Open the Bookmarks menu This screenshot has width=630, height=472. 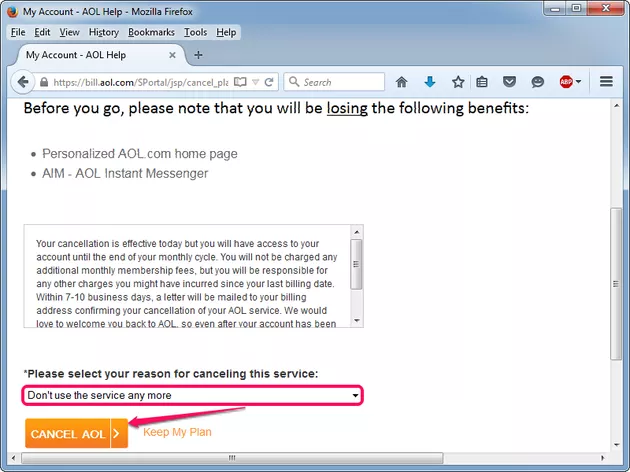click(151, 32)
